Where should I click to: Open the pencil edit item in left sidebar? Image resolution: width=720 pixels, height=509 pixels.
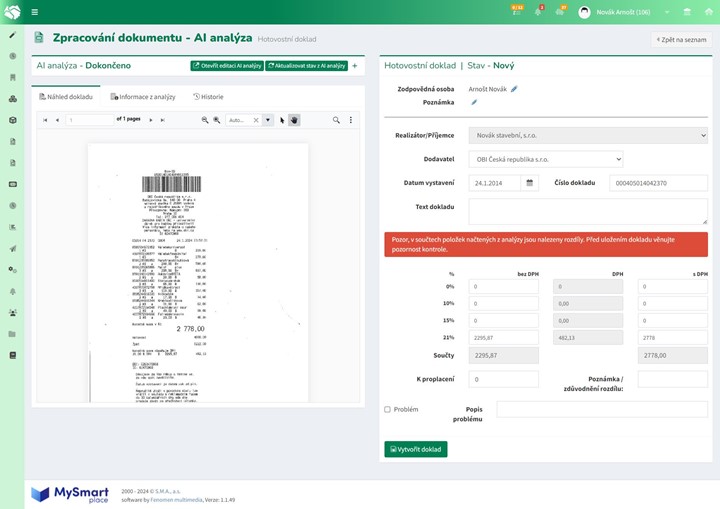pyautogui.click(x=12, y=35)
